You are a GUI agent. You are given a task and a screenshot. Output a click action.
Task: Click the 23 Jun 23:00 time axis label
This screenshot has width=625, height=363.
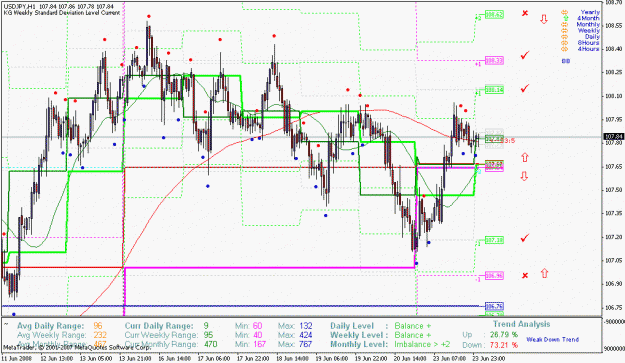[x=489, y=359]
